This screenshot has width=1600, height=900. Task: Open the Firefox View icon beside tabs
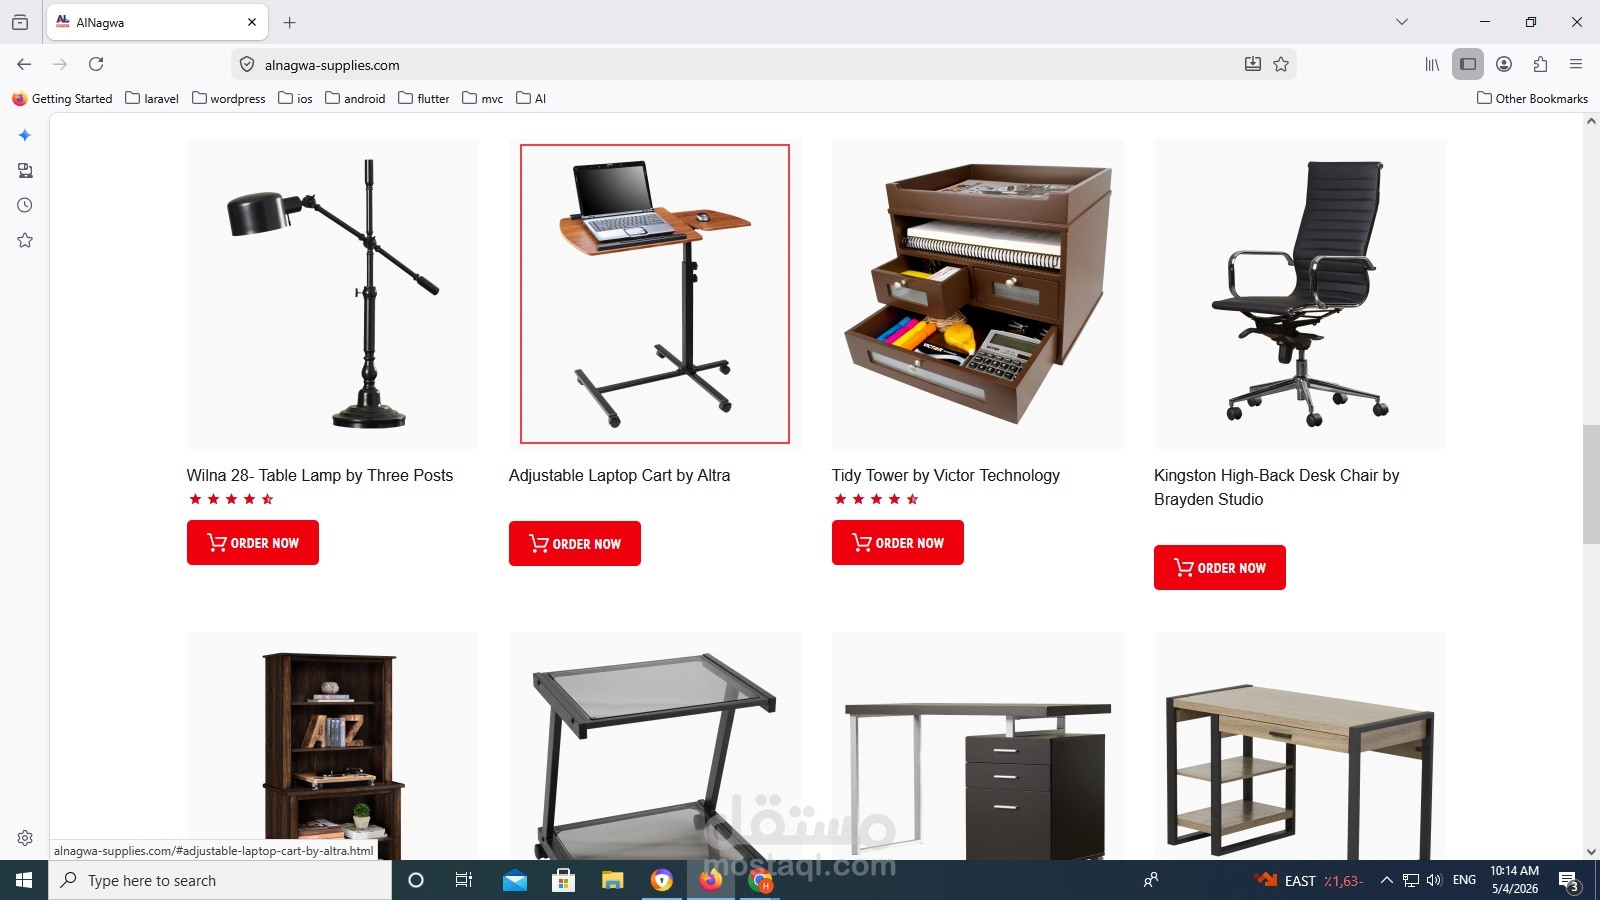pos(20,22)
